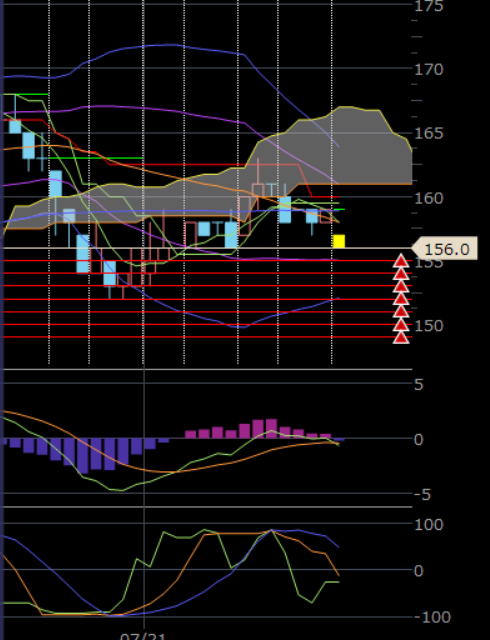
Task: Click the -5 label on the MACD axis
Action: click(x=422, y=495)
